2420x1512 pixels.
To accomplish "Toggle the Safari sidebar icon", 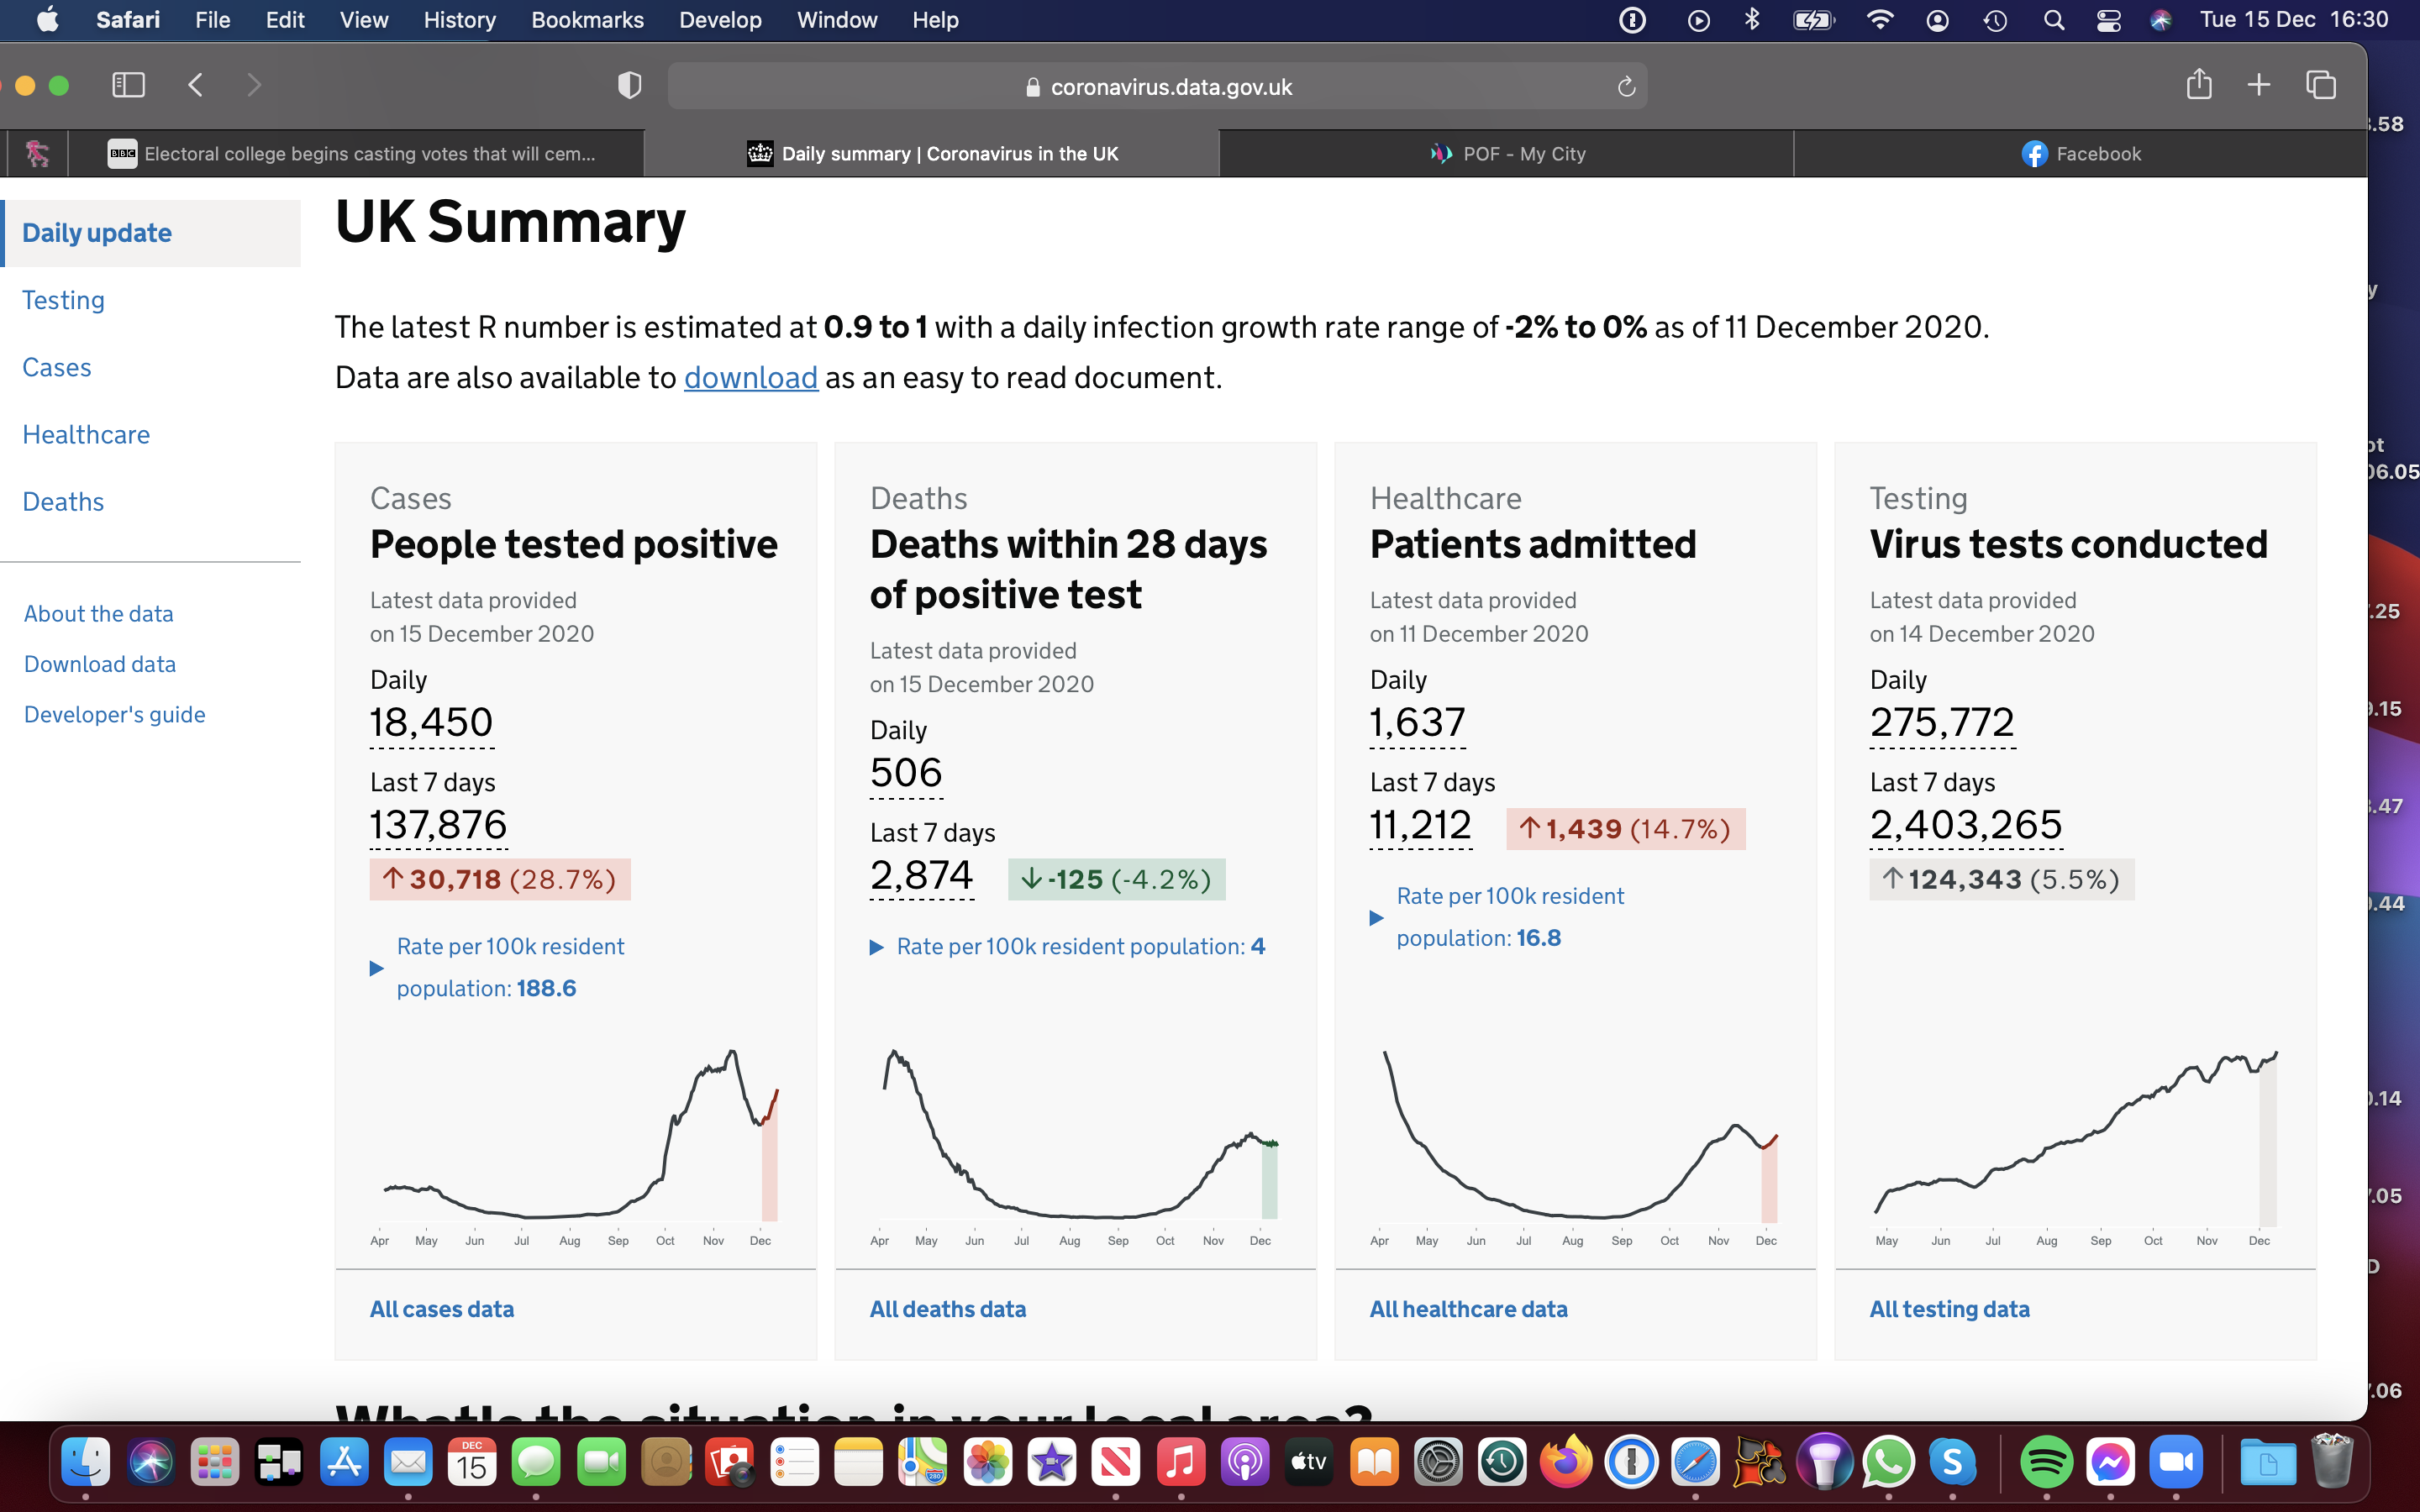I will (x=128, y=85).
